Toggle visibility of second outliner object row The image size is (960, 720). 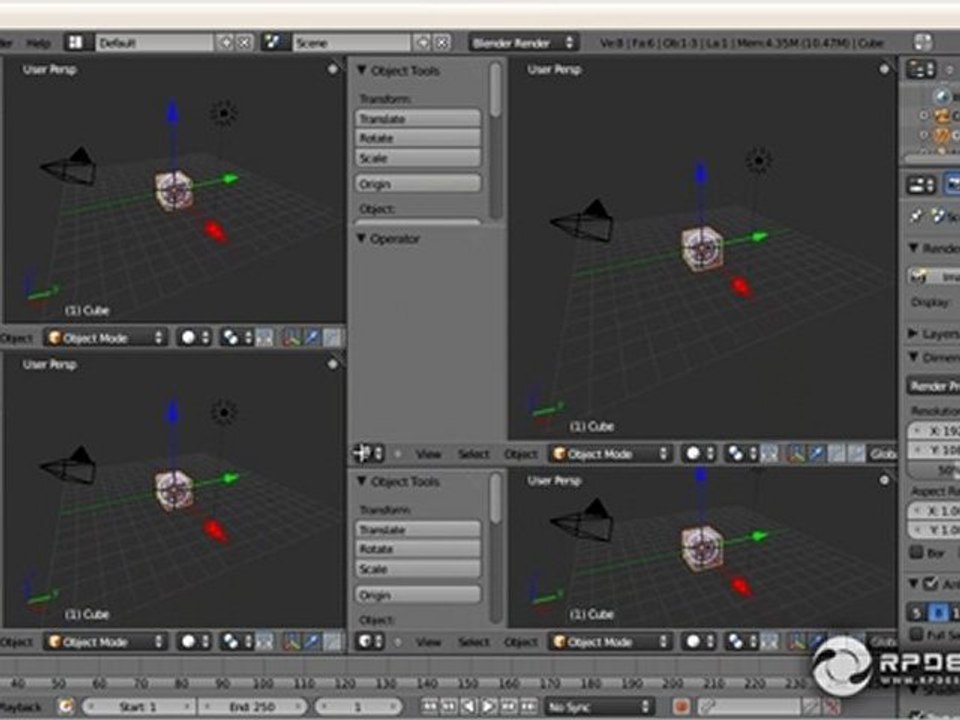click(924, 134)
